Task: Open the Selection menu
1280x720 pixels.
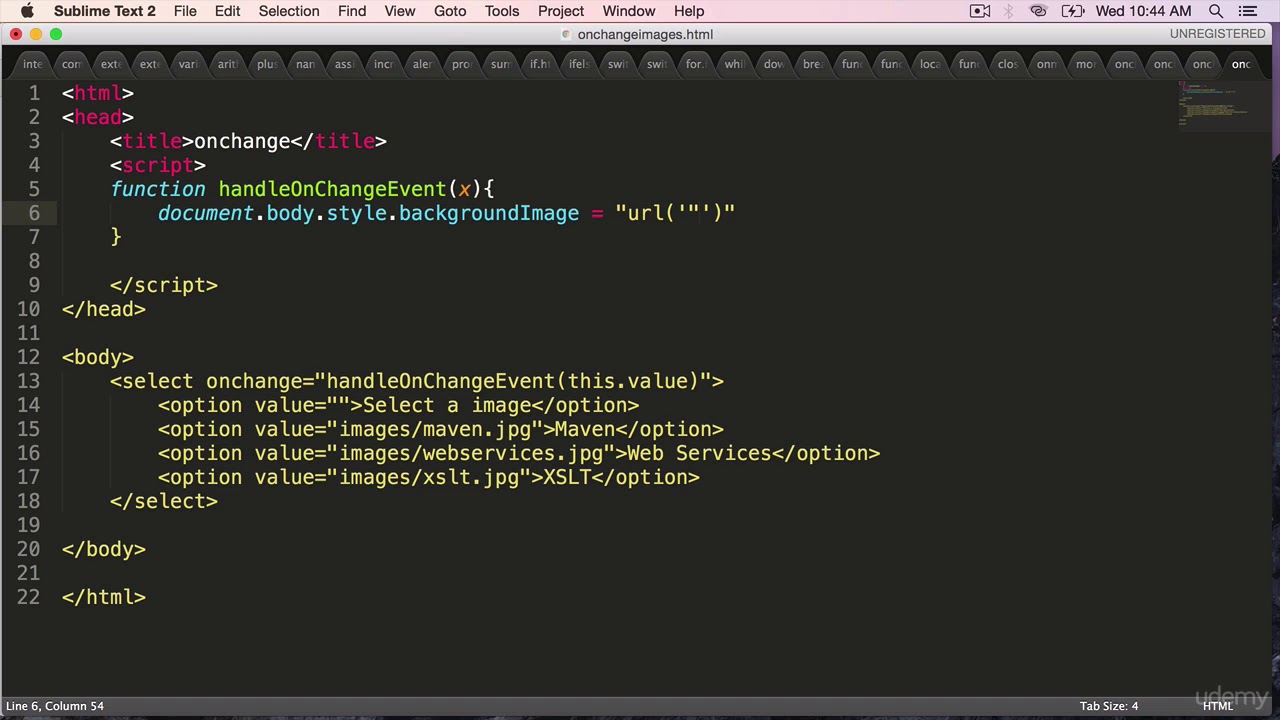Action: [x=289, y=11]
